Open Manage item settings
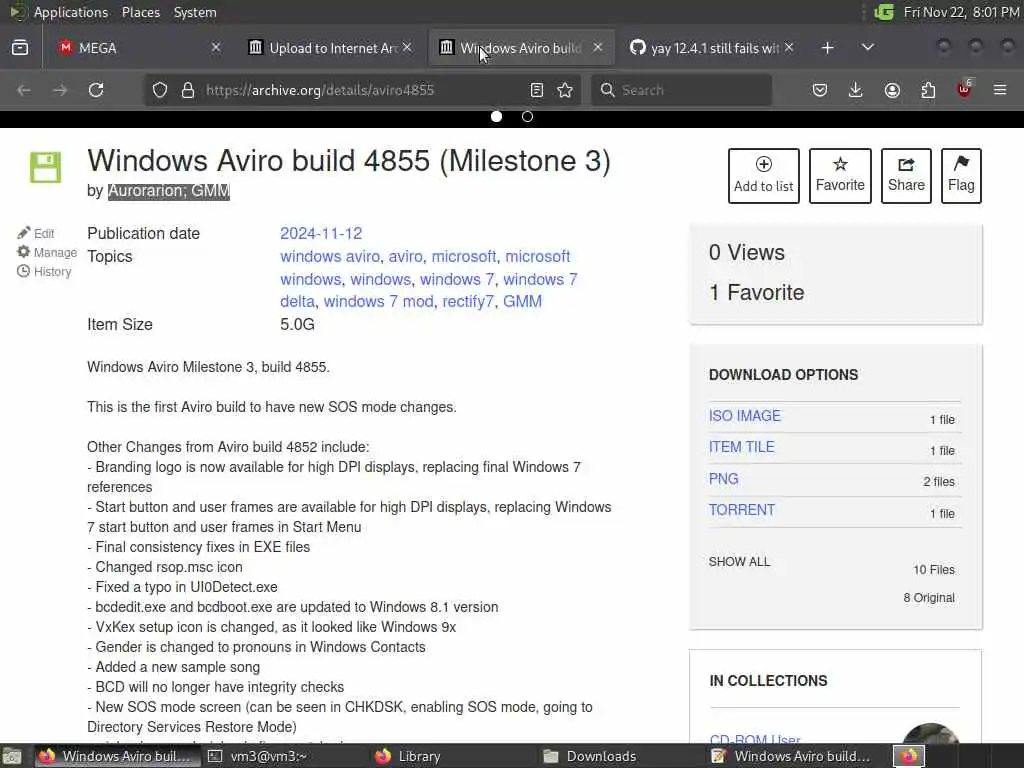This screenshot has height=768, width=1024. (x=47, y=252)
